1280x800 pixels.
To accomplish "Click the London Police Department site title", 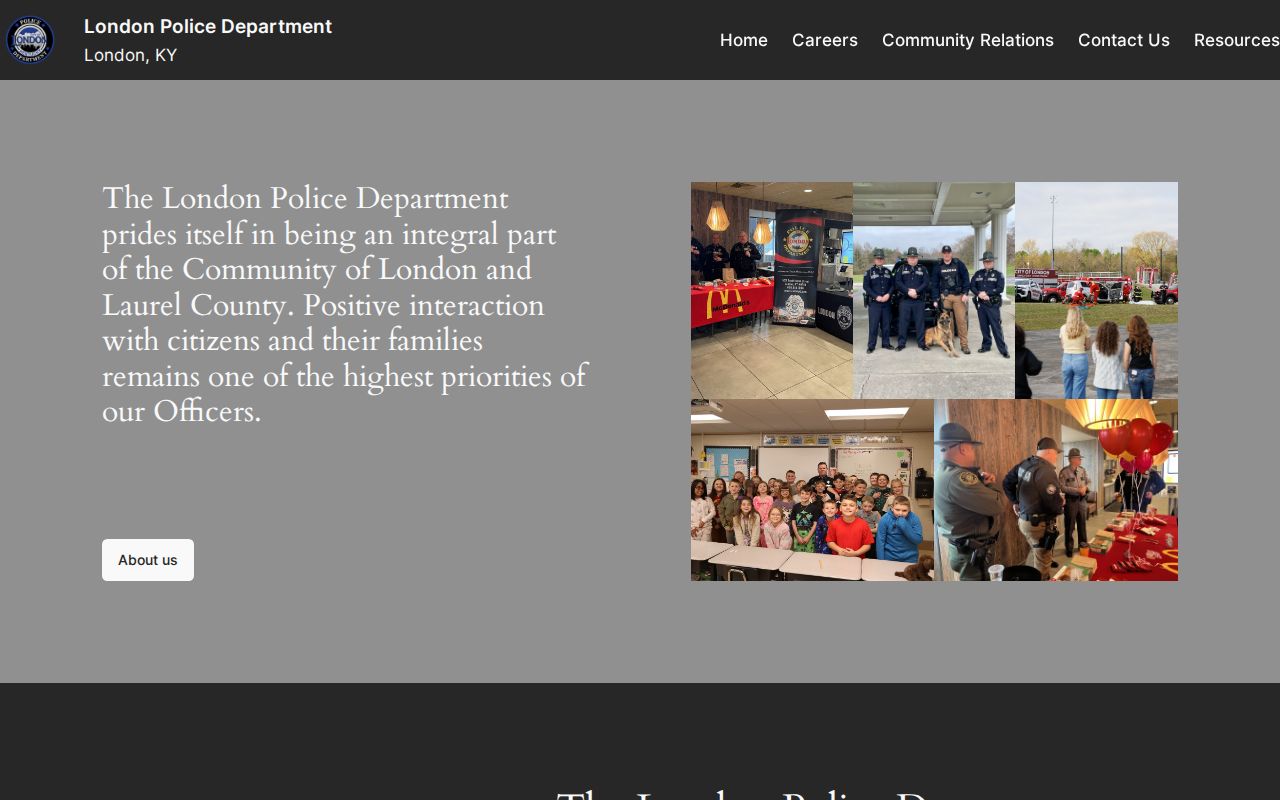I will coord(208,26).
